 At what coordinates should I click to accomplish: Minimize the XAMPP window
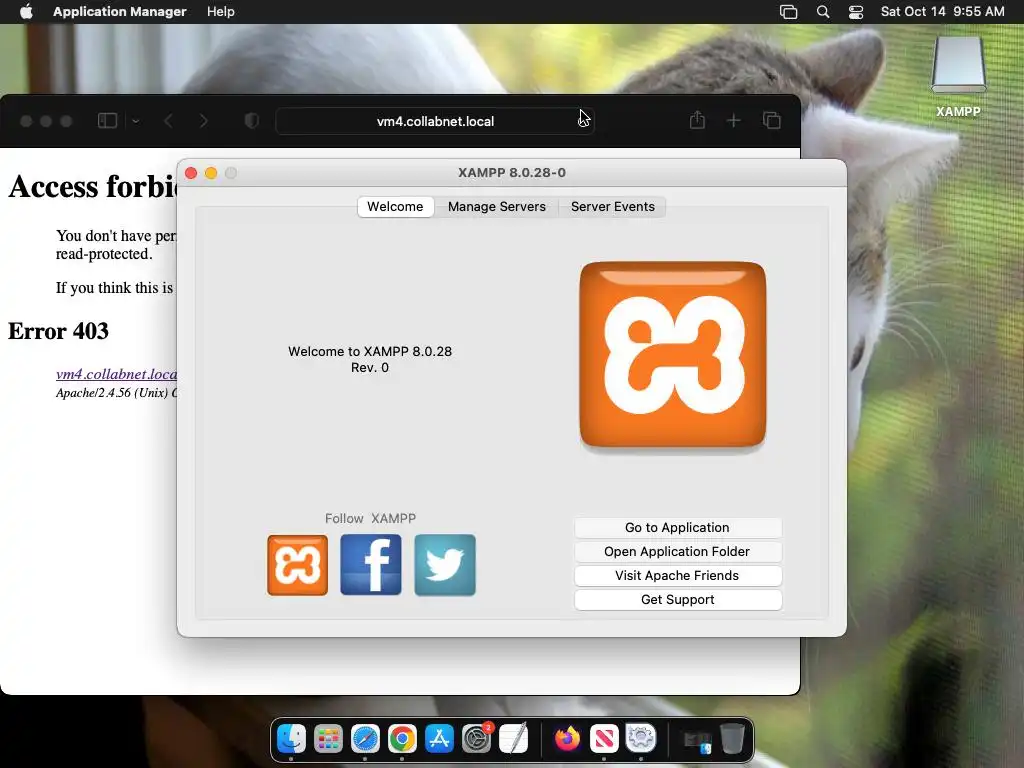211,173
